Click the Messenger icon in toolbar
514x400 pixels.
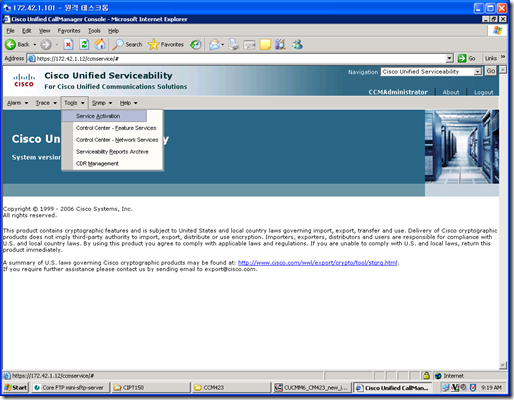tap(297, 44)
